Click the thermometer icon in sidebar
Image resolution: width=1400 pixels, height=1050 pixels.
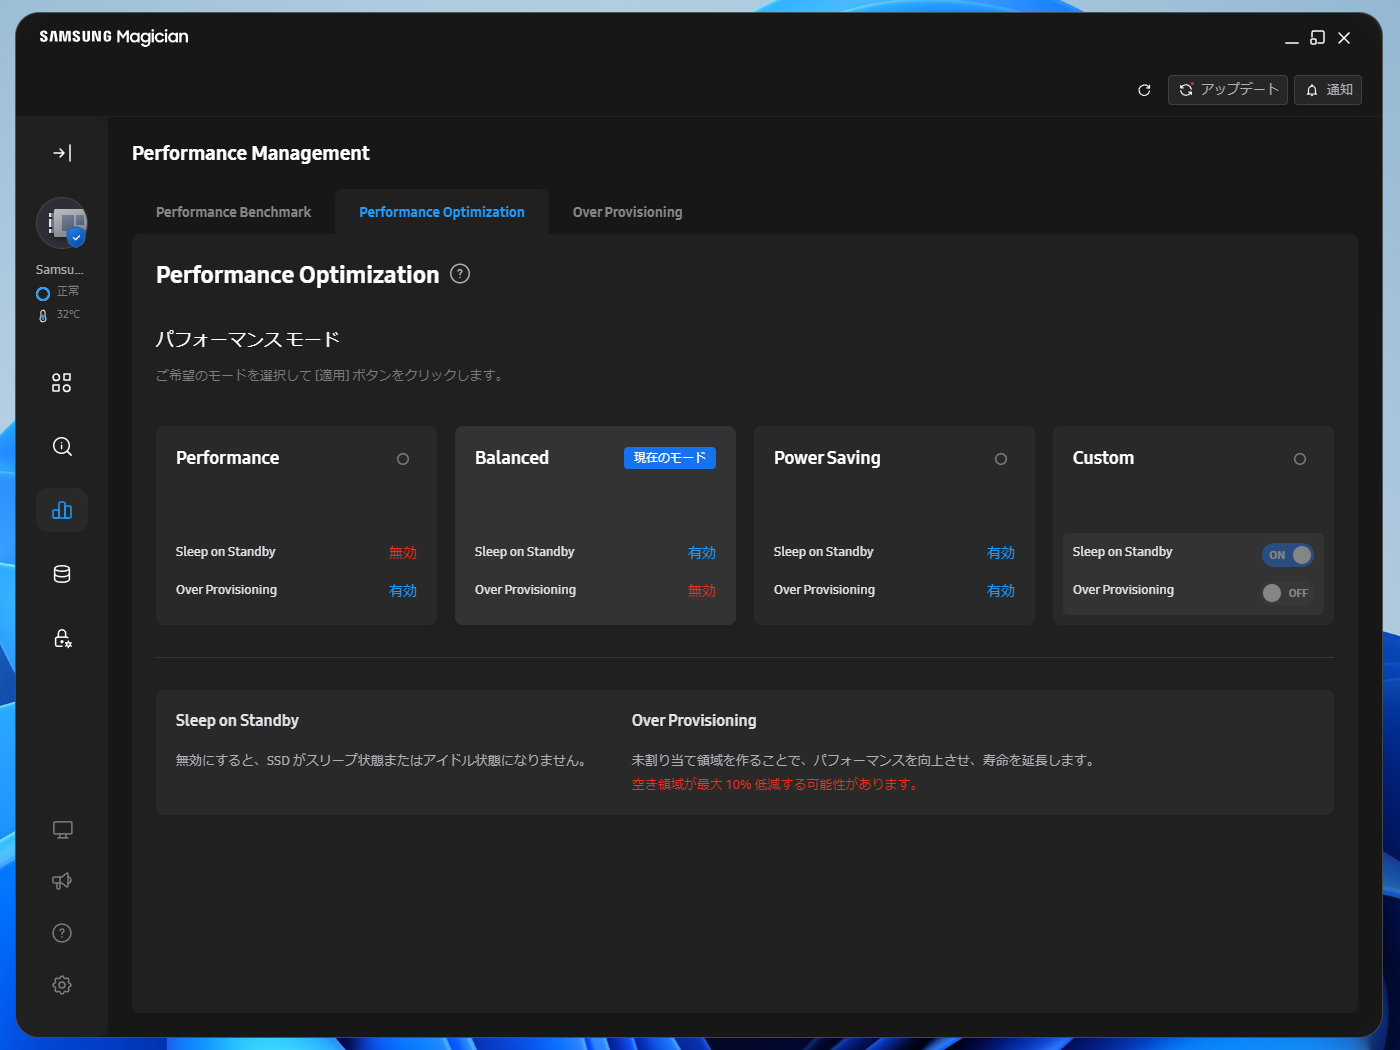pos(43,316)
